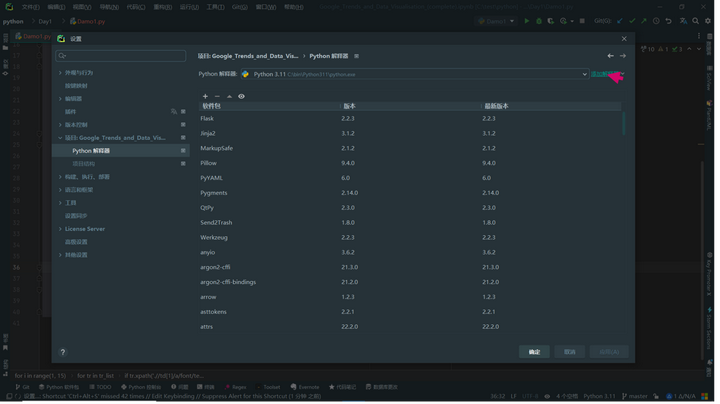Screen dimensions: 720x404
Task: Expand Languages & Frameworks section
Action: coord(60,190)
